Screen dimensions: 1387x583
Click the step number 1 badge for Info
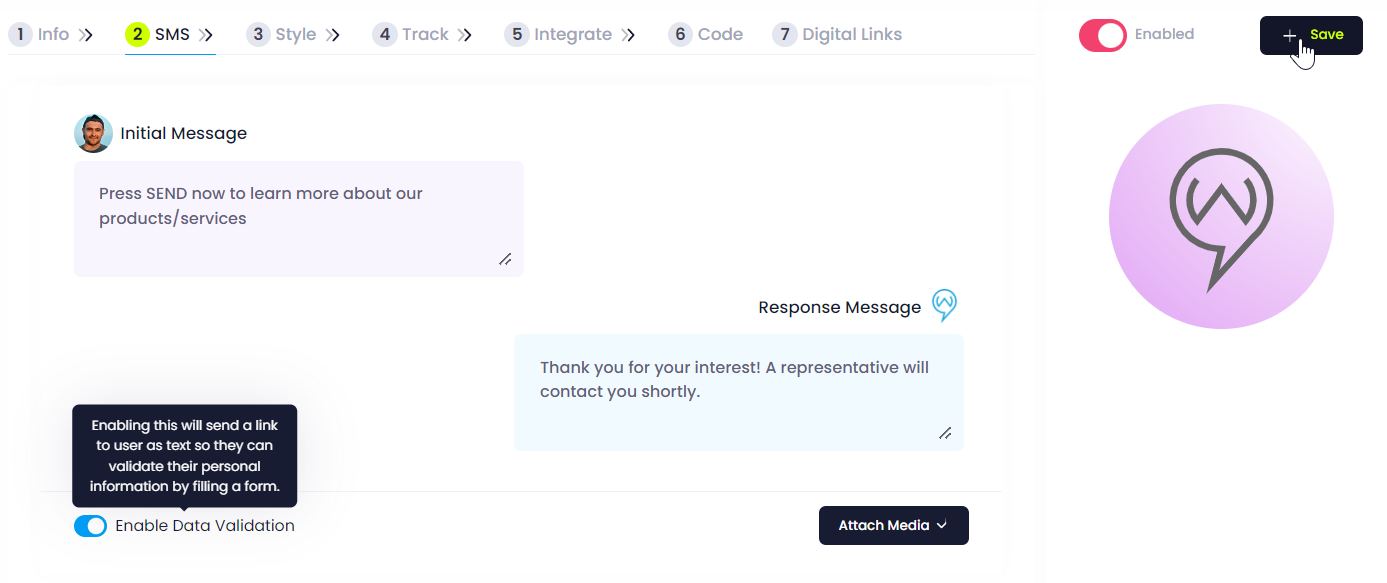(x=20, y=34)
